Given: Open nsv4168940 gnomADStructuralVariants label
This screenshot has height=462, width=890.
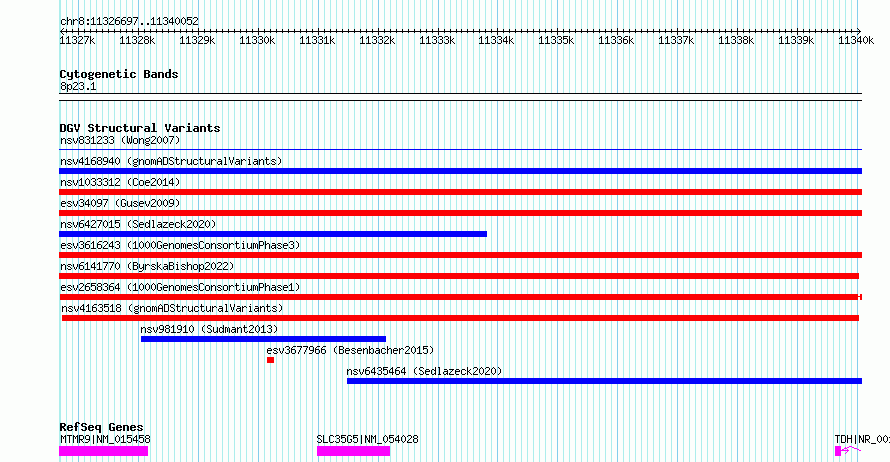Looking at the screenshot, I should pos(171,161).
